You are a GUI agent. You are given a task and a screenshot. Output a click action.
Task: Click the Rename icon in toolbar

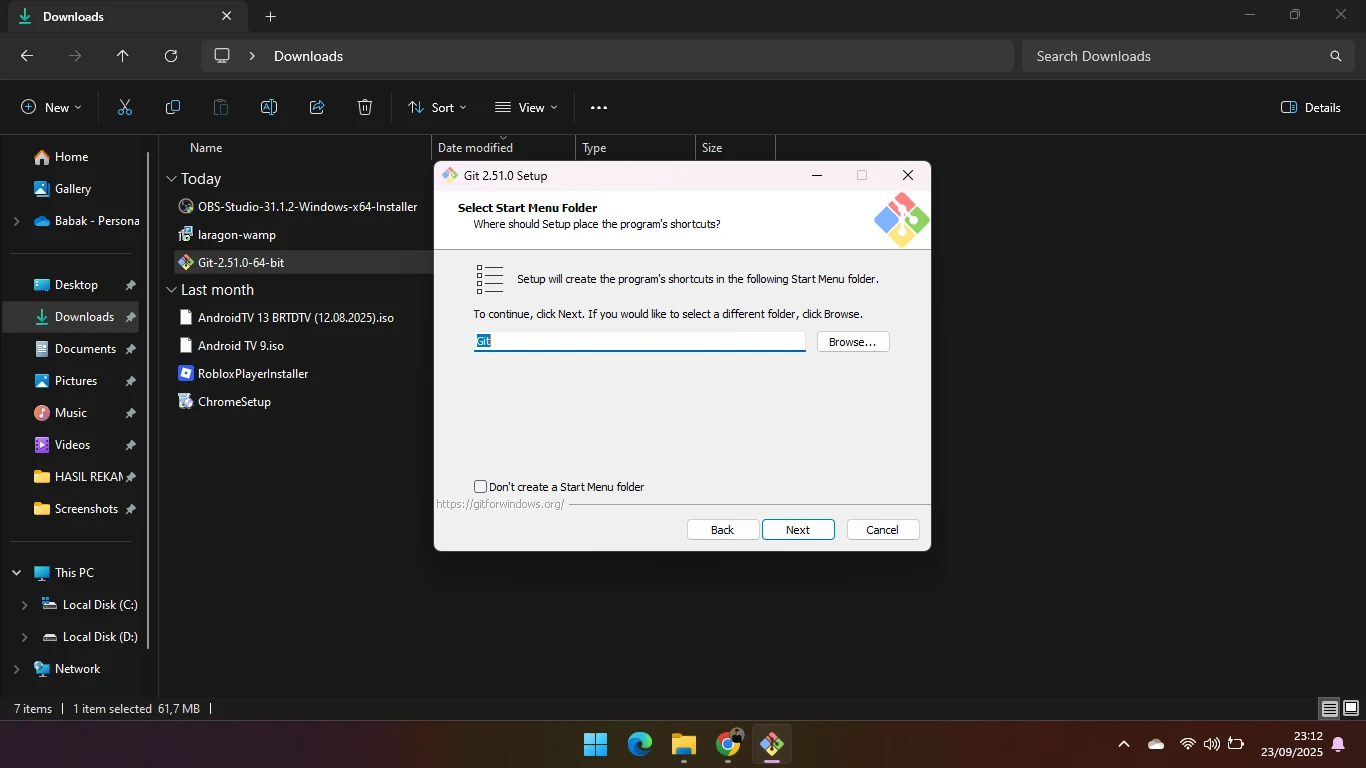coord(269,108)
